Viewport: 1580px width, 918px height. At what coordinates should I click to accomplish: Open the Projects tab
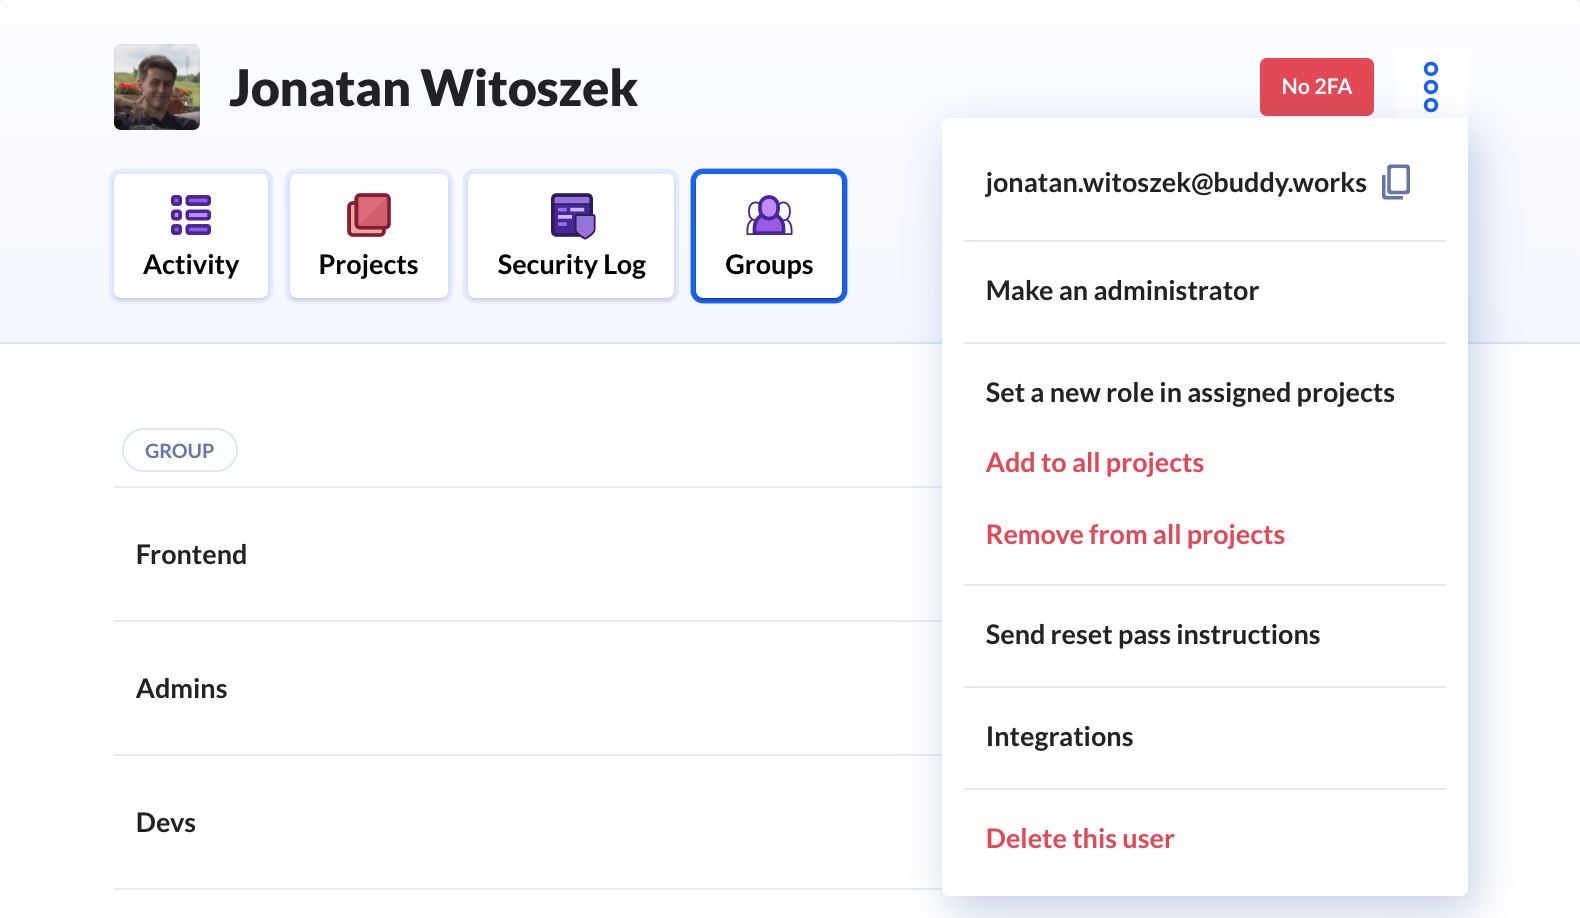368,236
